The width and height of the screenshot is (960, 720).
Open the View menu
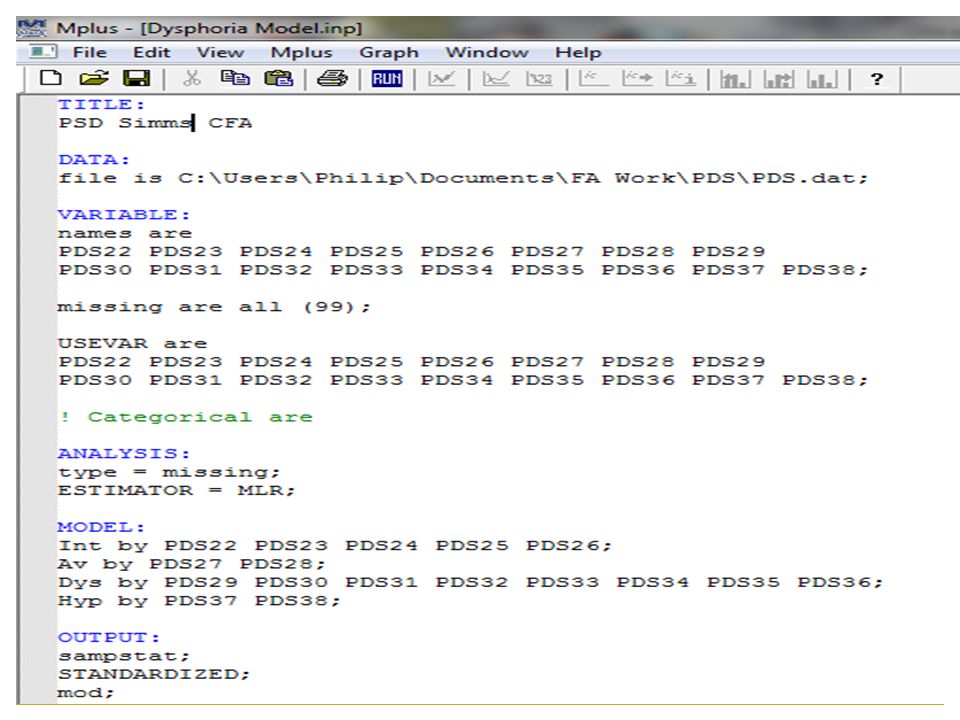[220, 52]
